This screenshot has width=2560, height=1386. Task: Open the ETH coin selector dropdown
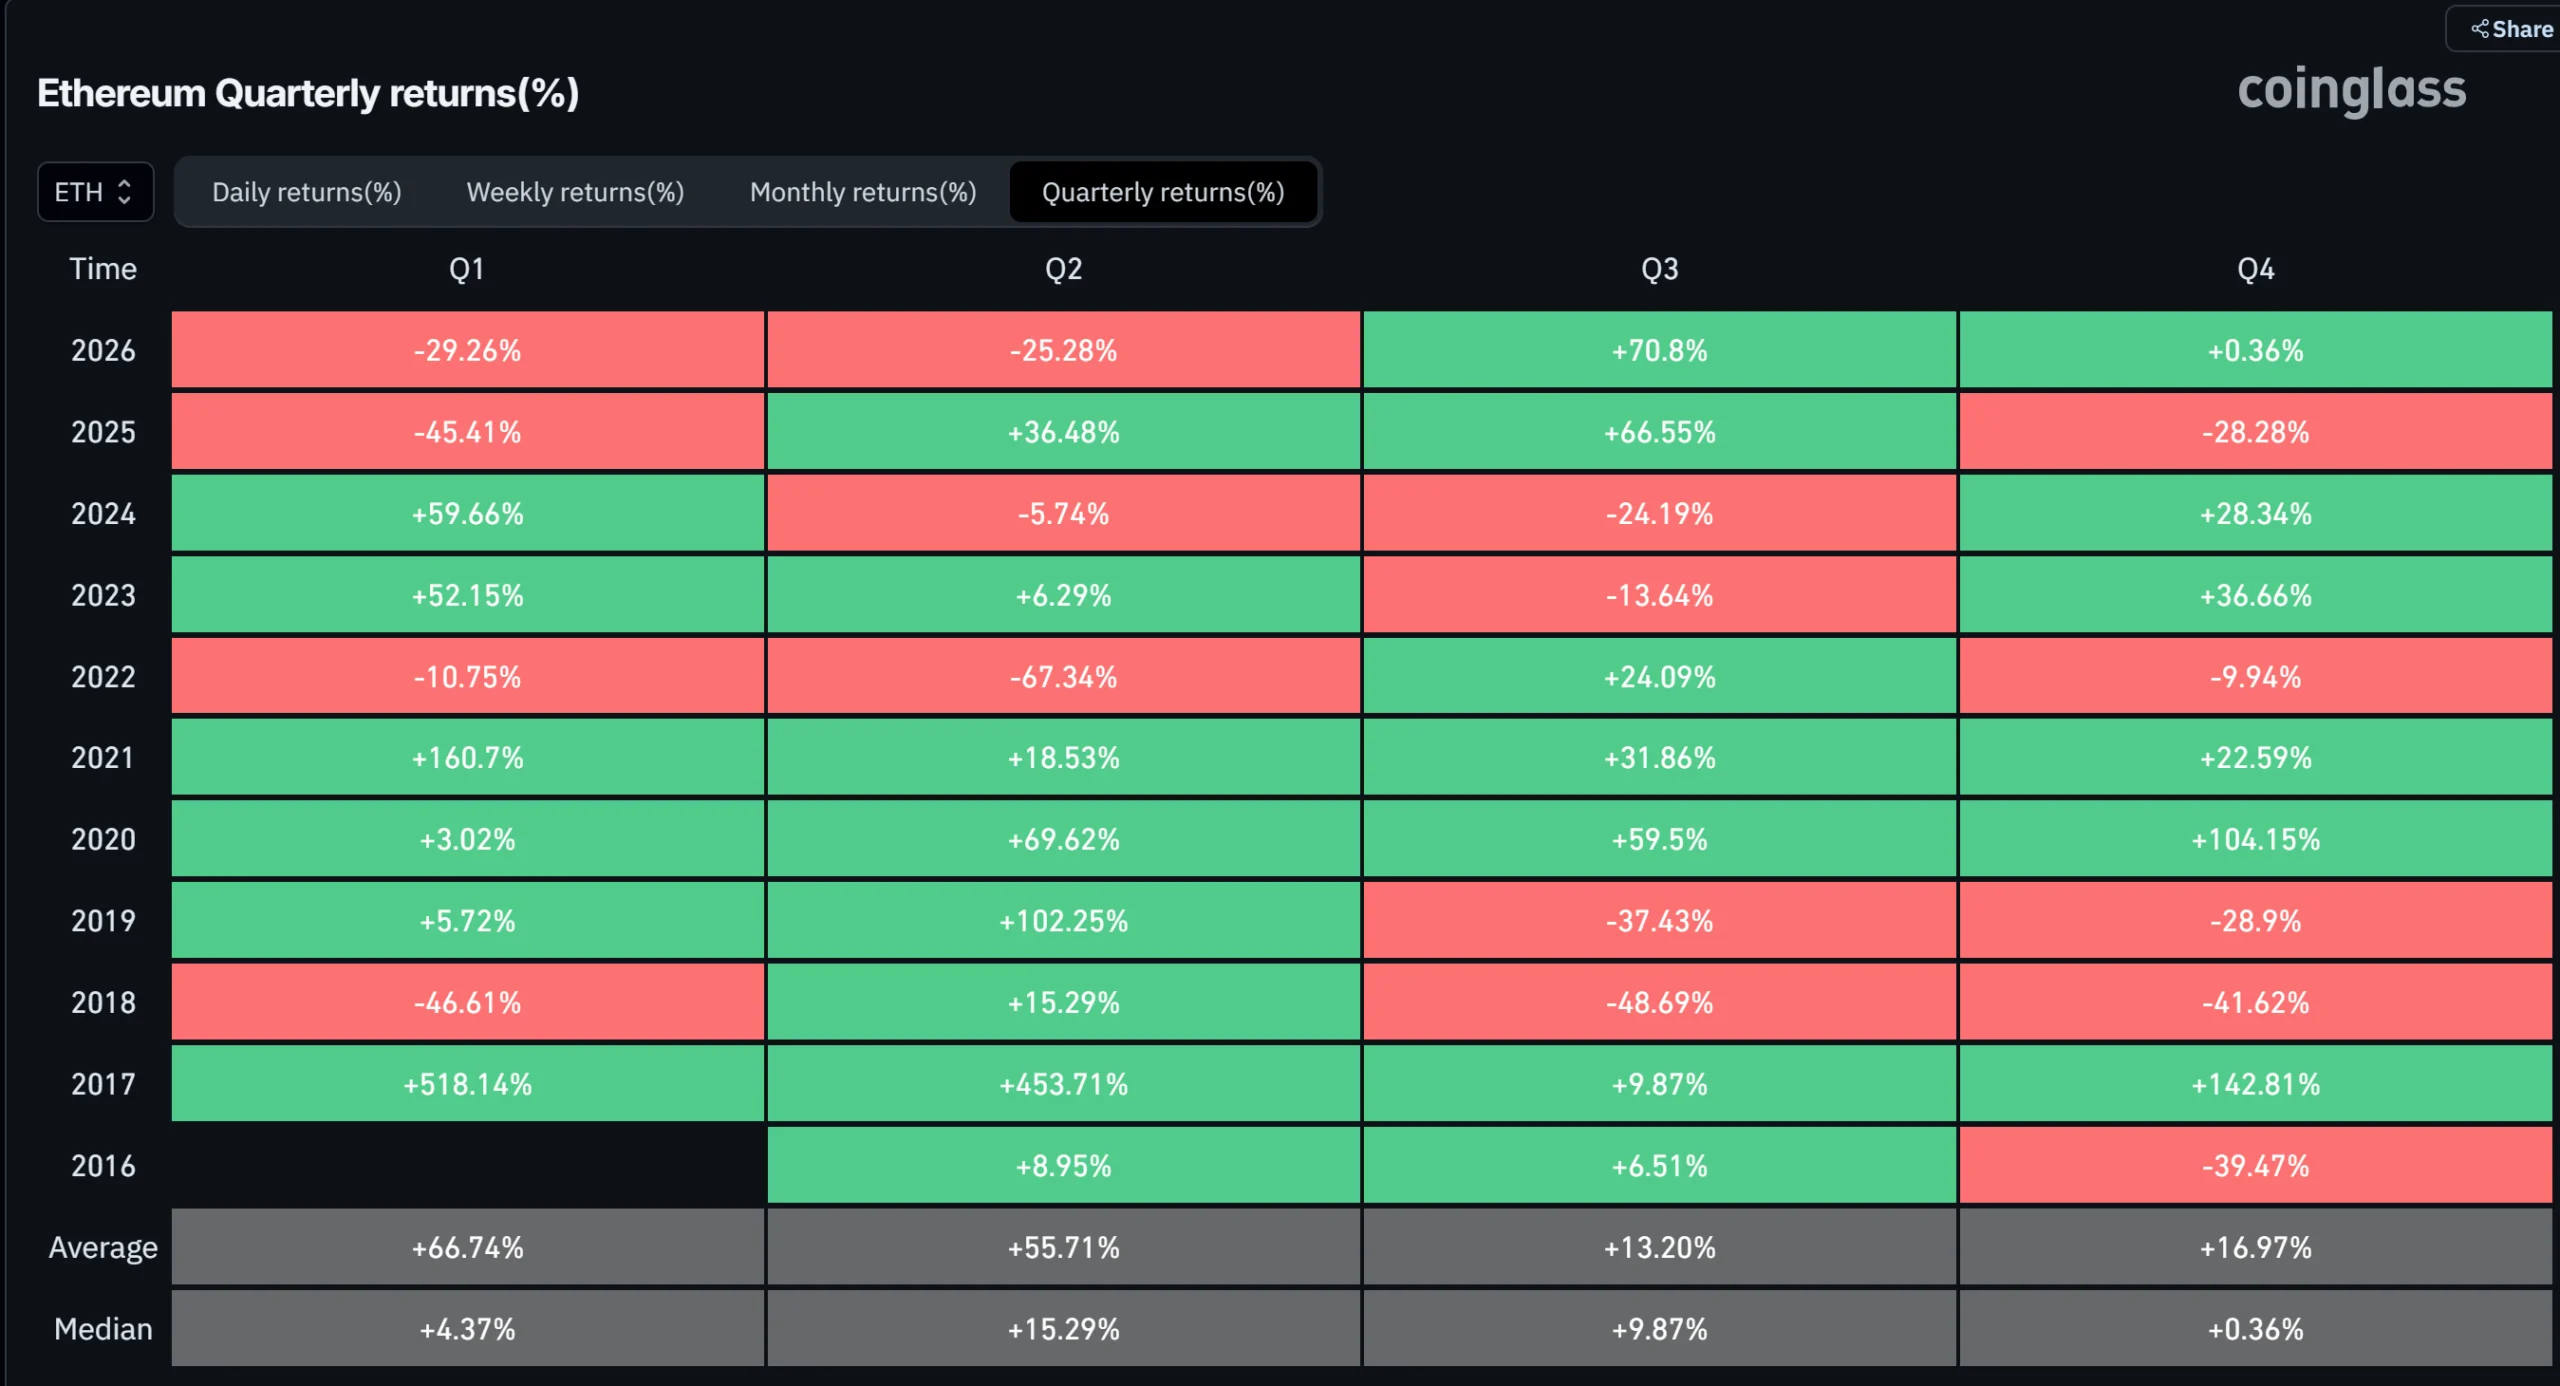[95, 191]
